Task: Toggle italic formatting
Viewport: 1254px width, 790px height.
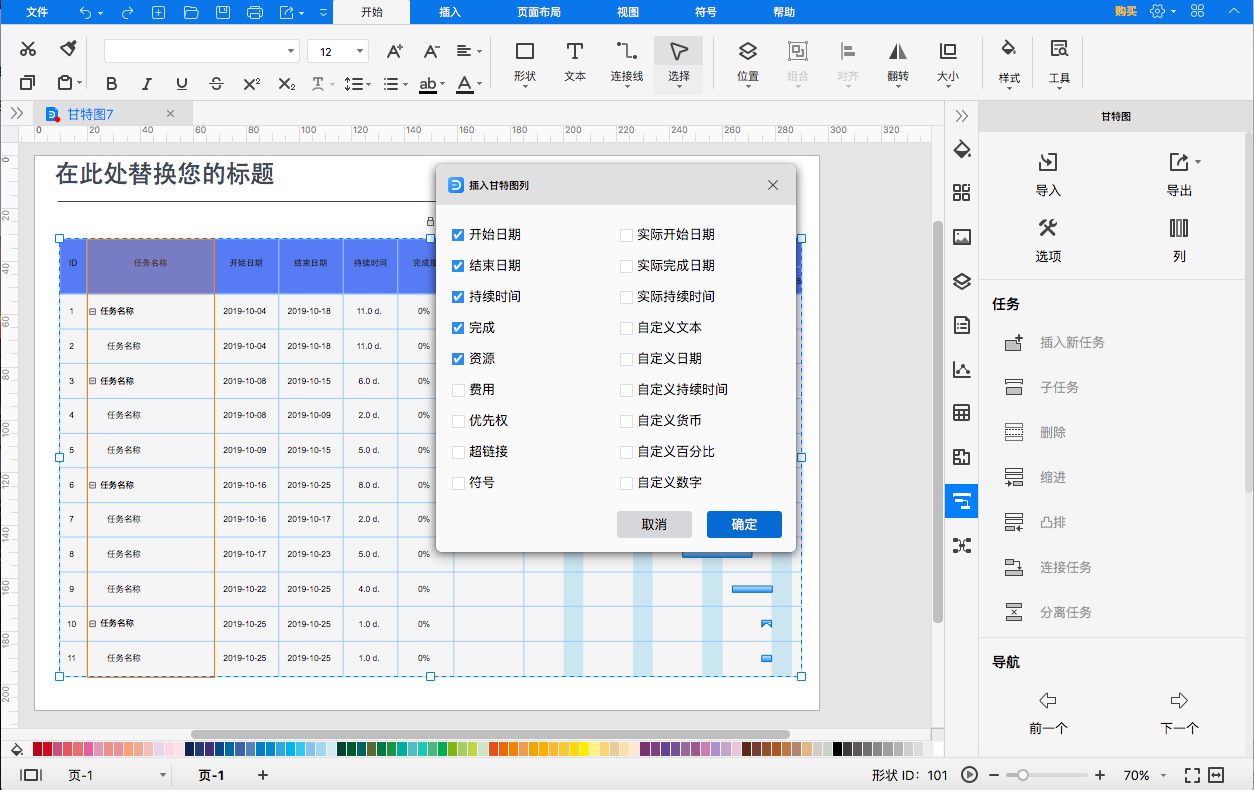Action: click(x=147, y=84)
